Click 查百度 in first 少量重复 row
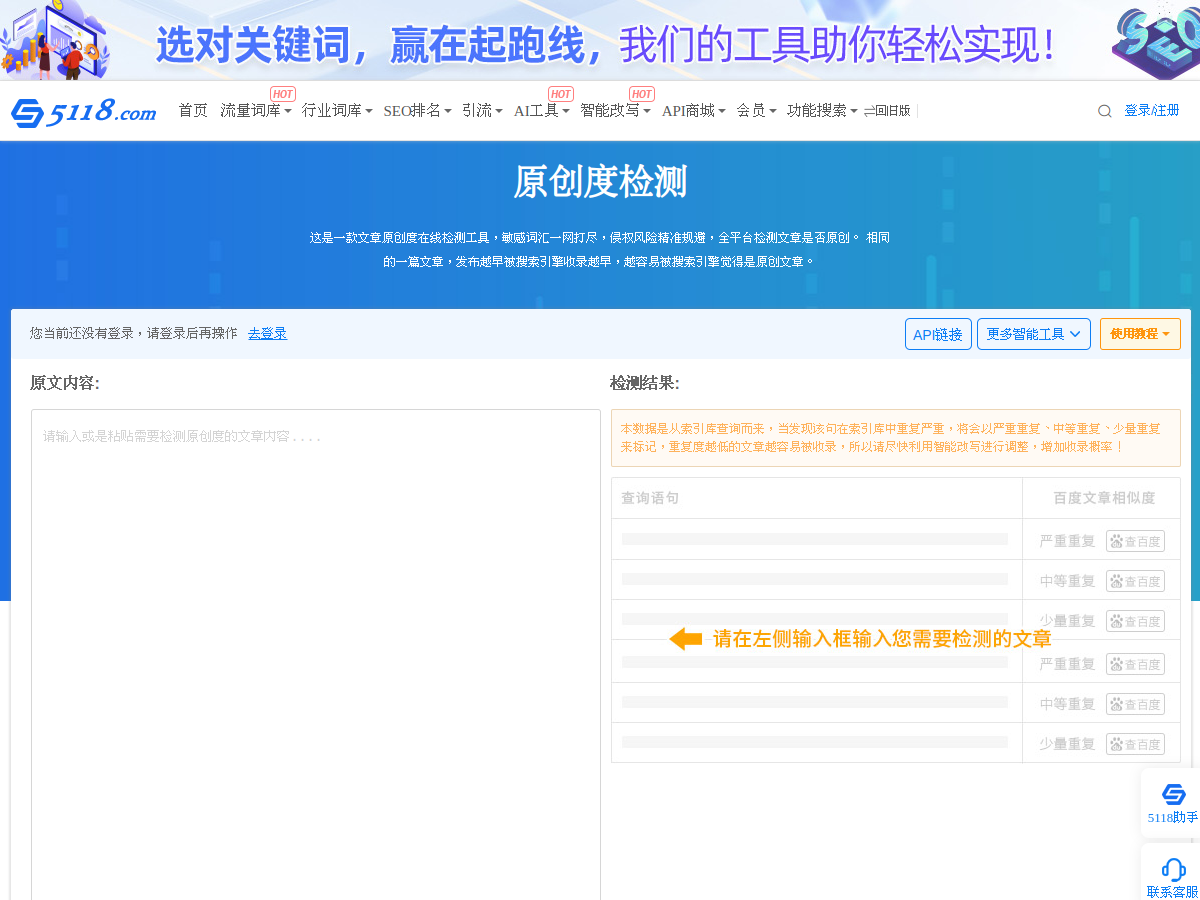Screen dimensions: 1200x900 pyautogui.click(x=1135, y=621)
